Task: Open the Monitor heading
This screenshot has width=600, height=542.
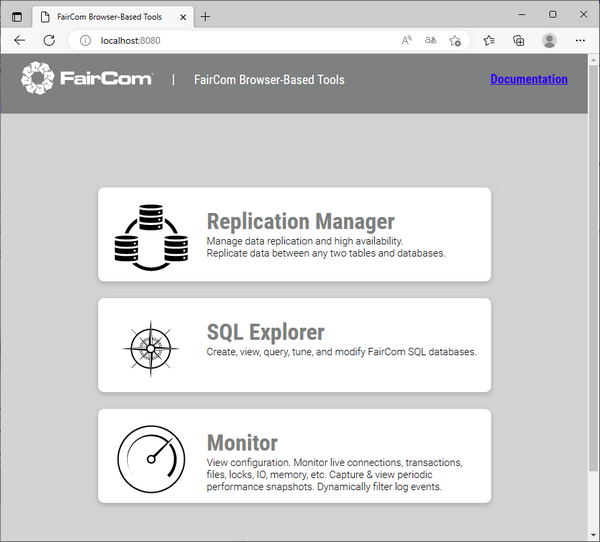Action: coord(242,443)
